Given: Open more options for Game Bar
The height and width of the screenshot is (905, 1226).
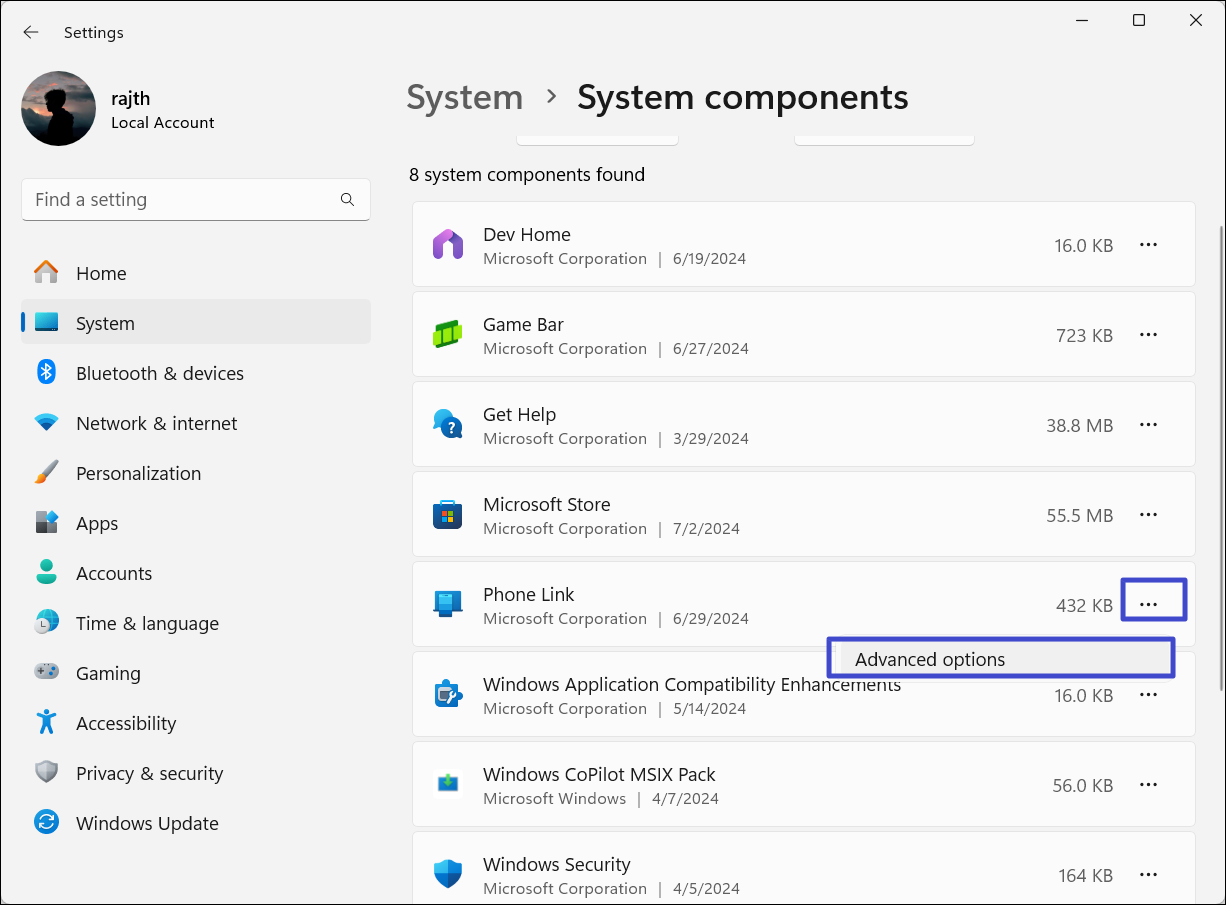Looking at the screenshot, I should pyautogui.click(x=1148, y=335).
